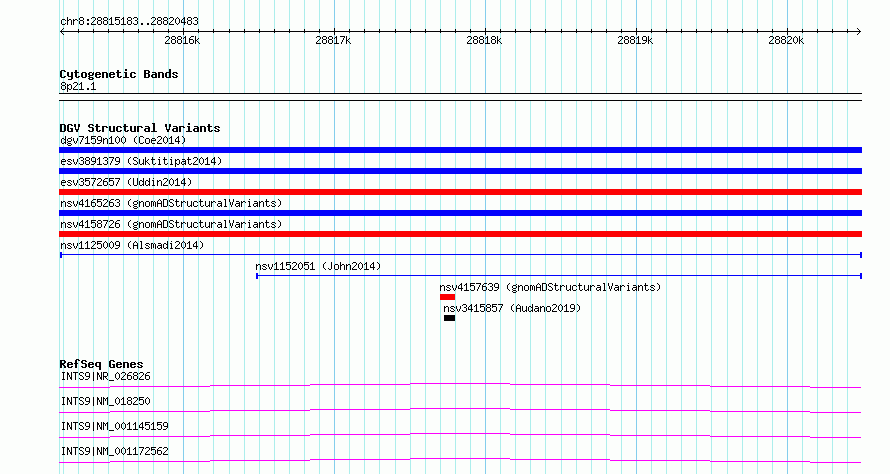Select the 28817k ruler tick label
The width and height of the screenshot is (890, 474).
tap(333, 40)
